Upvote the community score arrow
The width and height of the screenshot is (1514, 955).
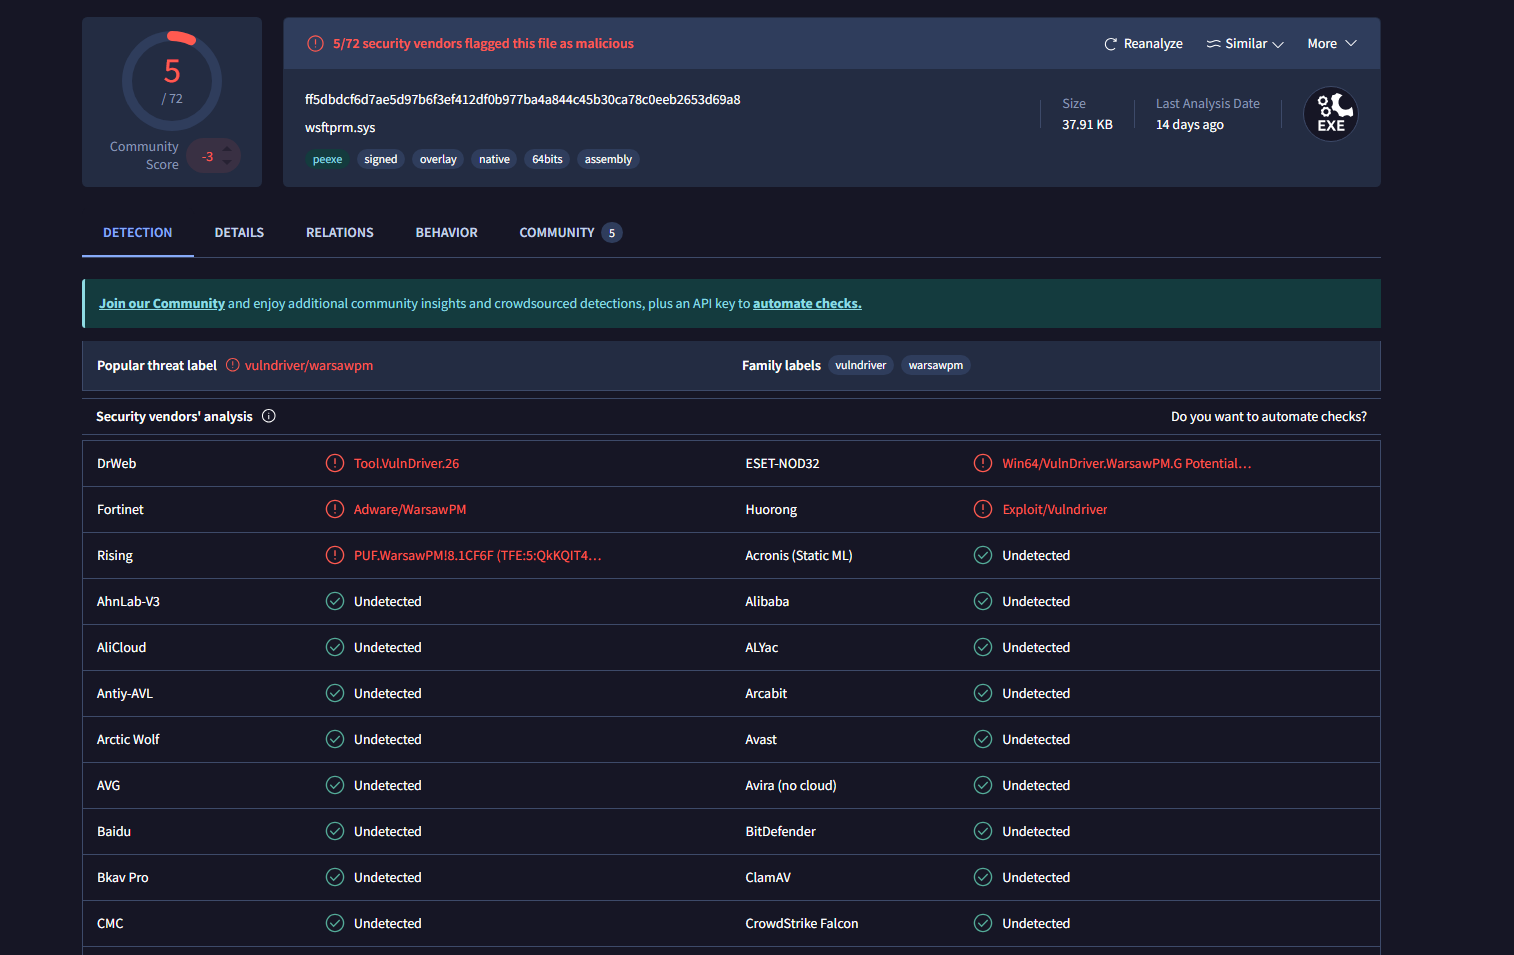coord(227,150)
